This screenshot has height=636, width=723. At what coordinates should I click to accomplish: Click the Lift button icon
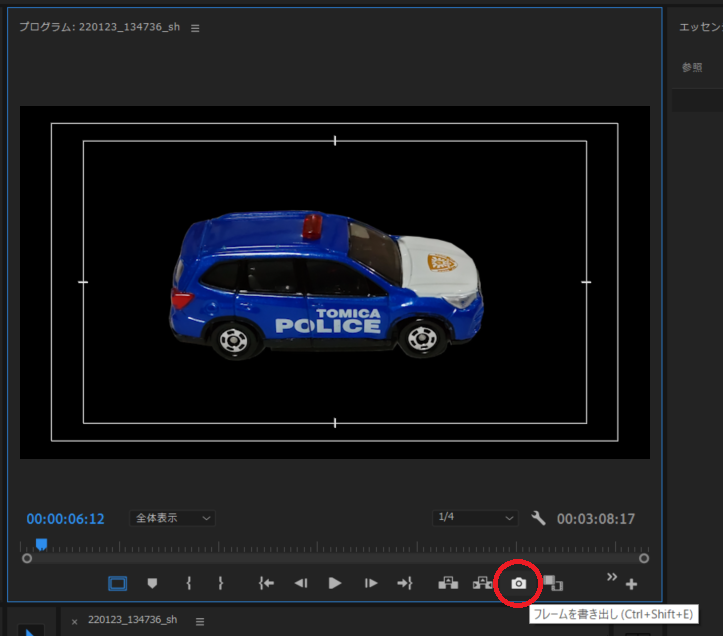coord(448,583)
